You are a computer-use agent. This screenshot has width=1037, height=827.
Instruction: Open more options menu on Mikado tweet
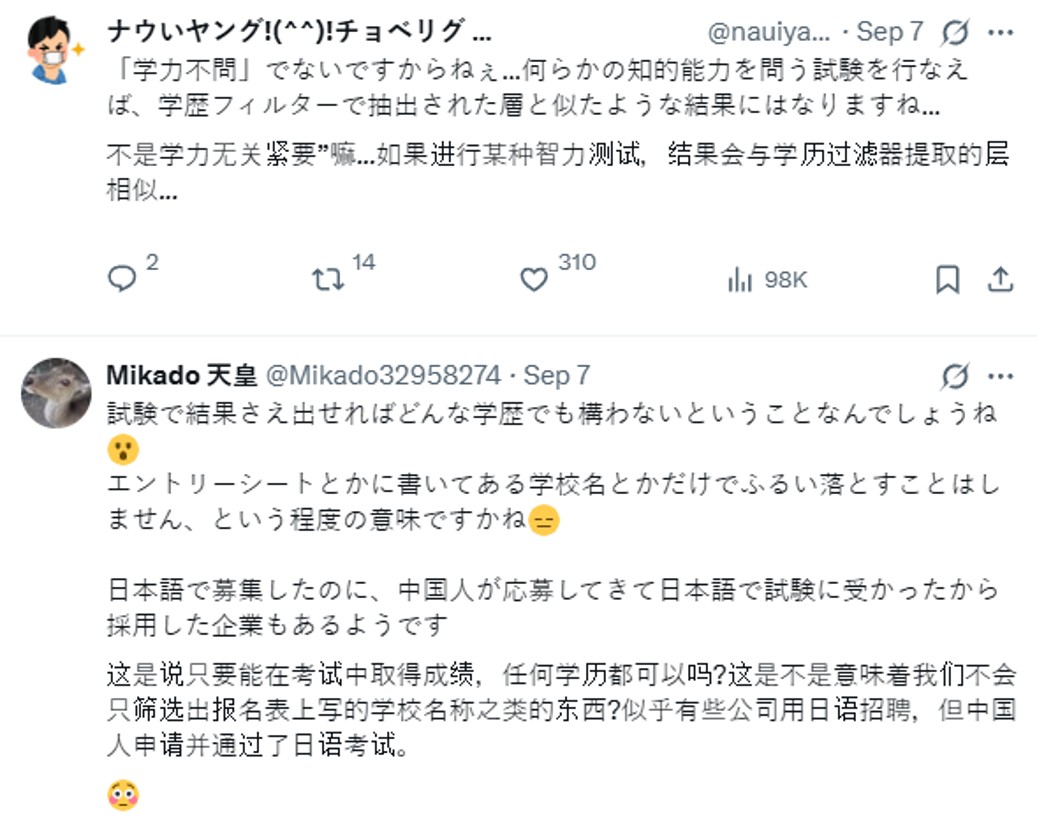coord(1001,376)
